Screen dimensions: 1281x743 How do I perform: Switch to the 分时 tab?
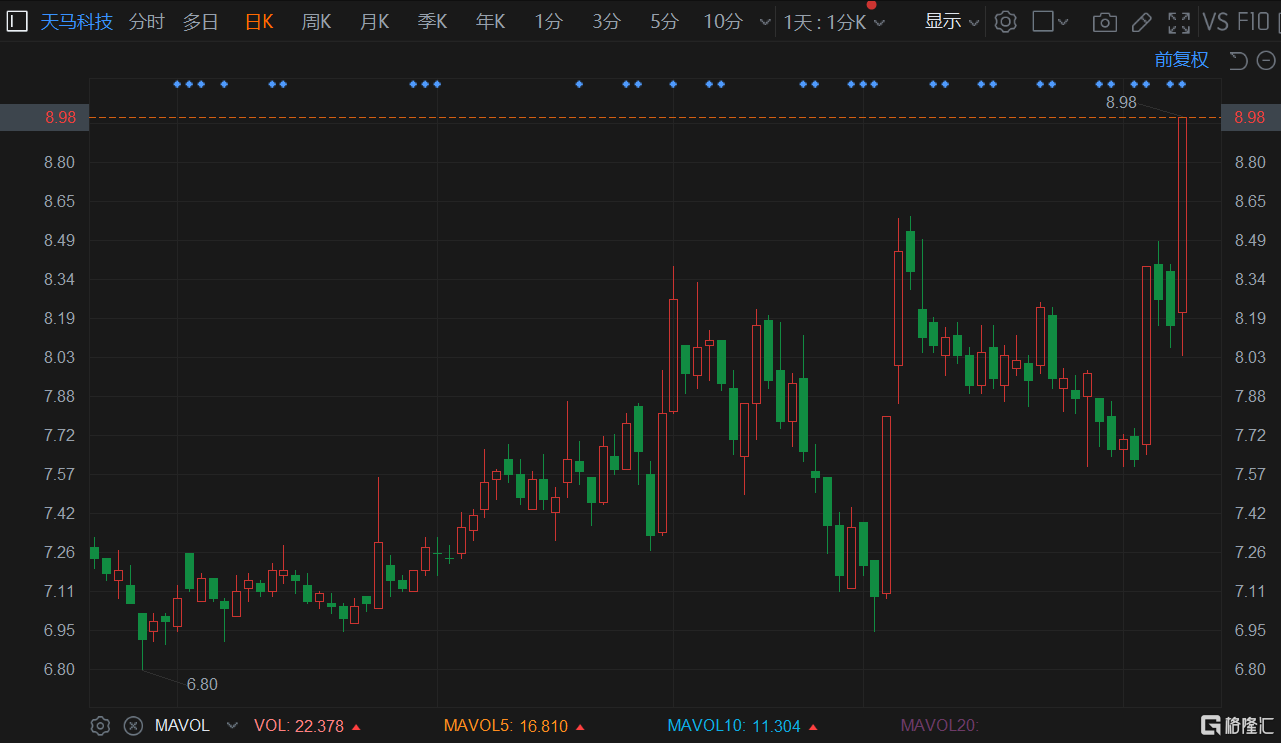[x=147, y=21]
